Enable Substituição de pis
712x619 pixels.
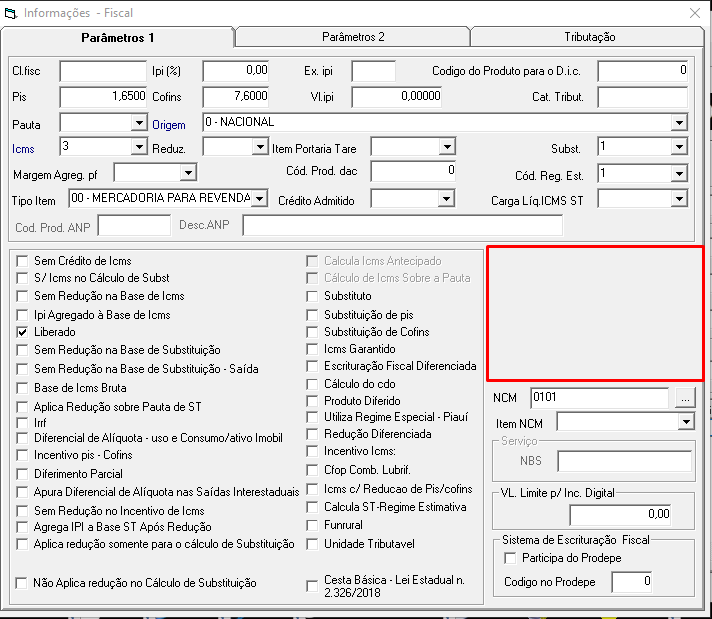point(312,315)
